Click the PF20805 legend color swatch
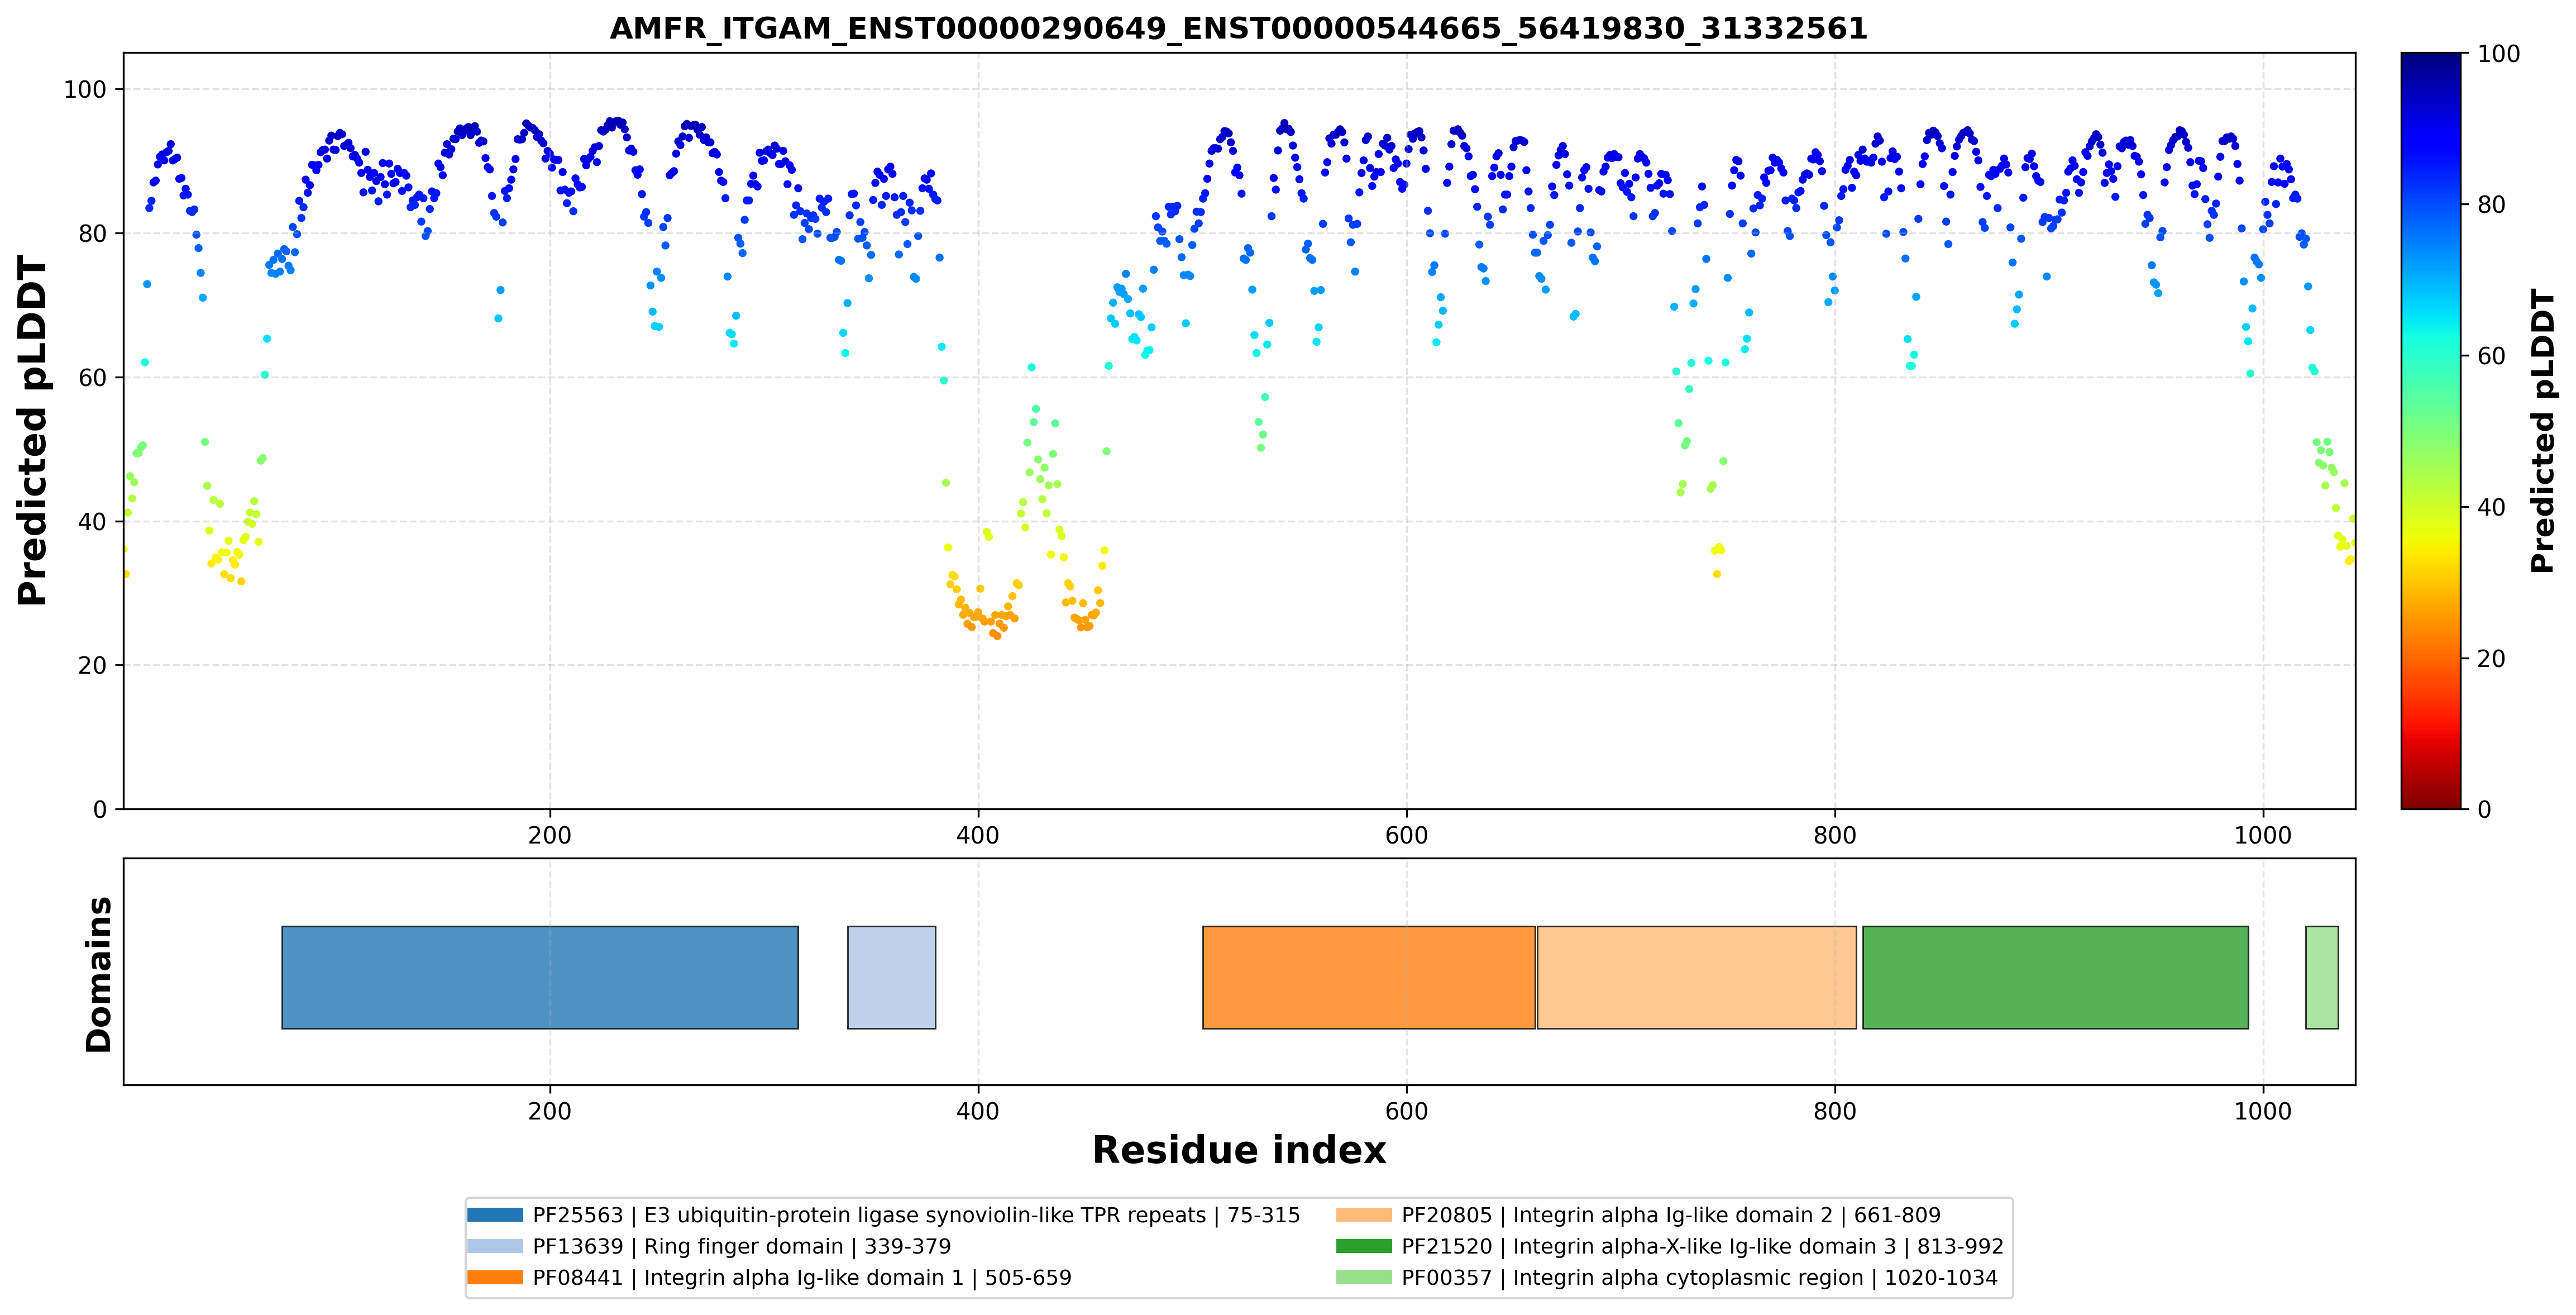2576x1315 pixels. (x=1364, y=1215)
